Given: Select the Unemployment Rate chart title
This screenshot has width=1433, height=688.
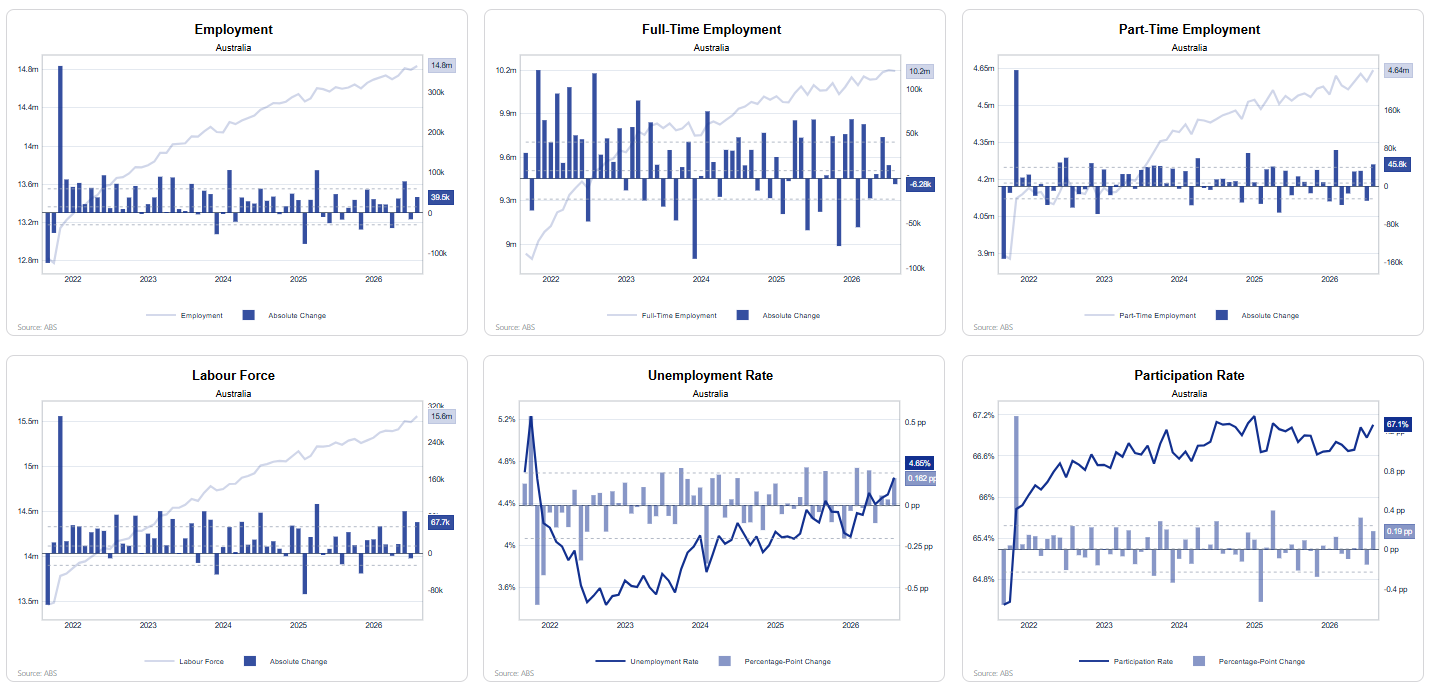Looking at the screenshot, I should (x=712, y=375).
